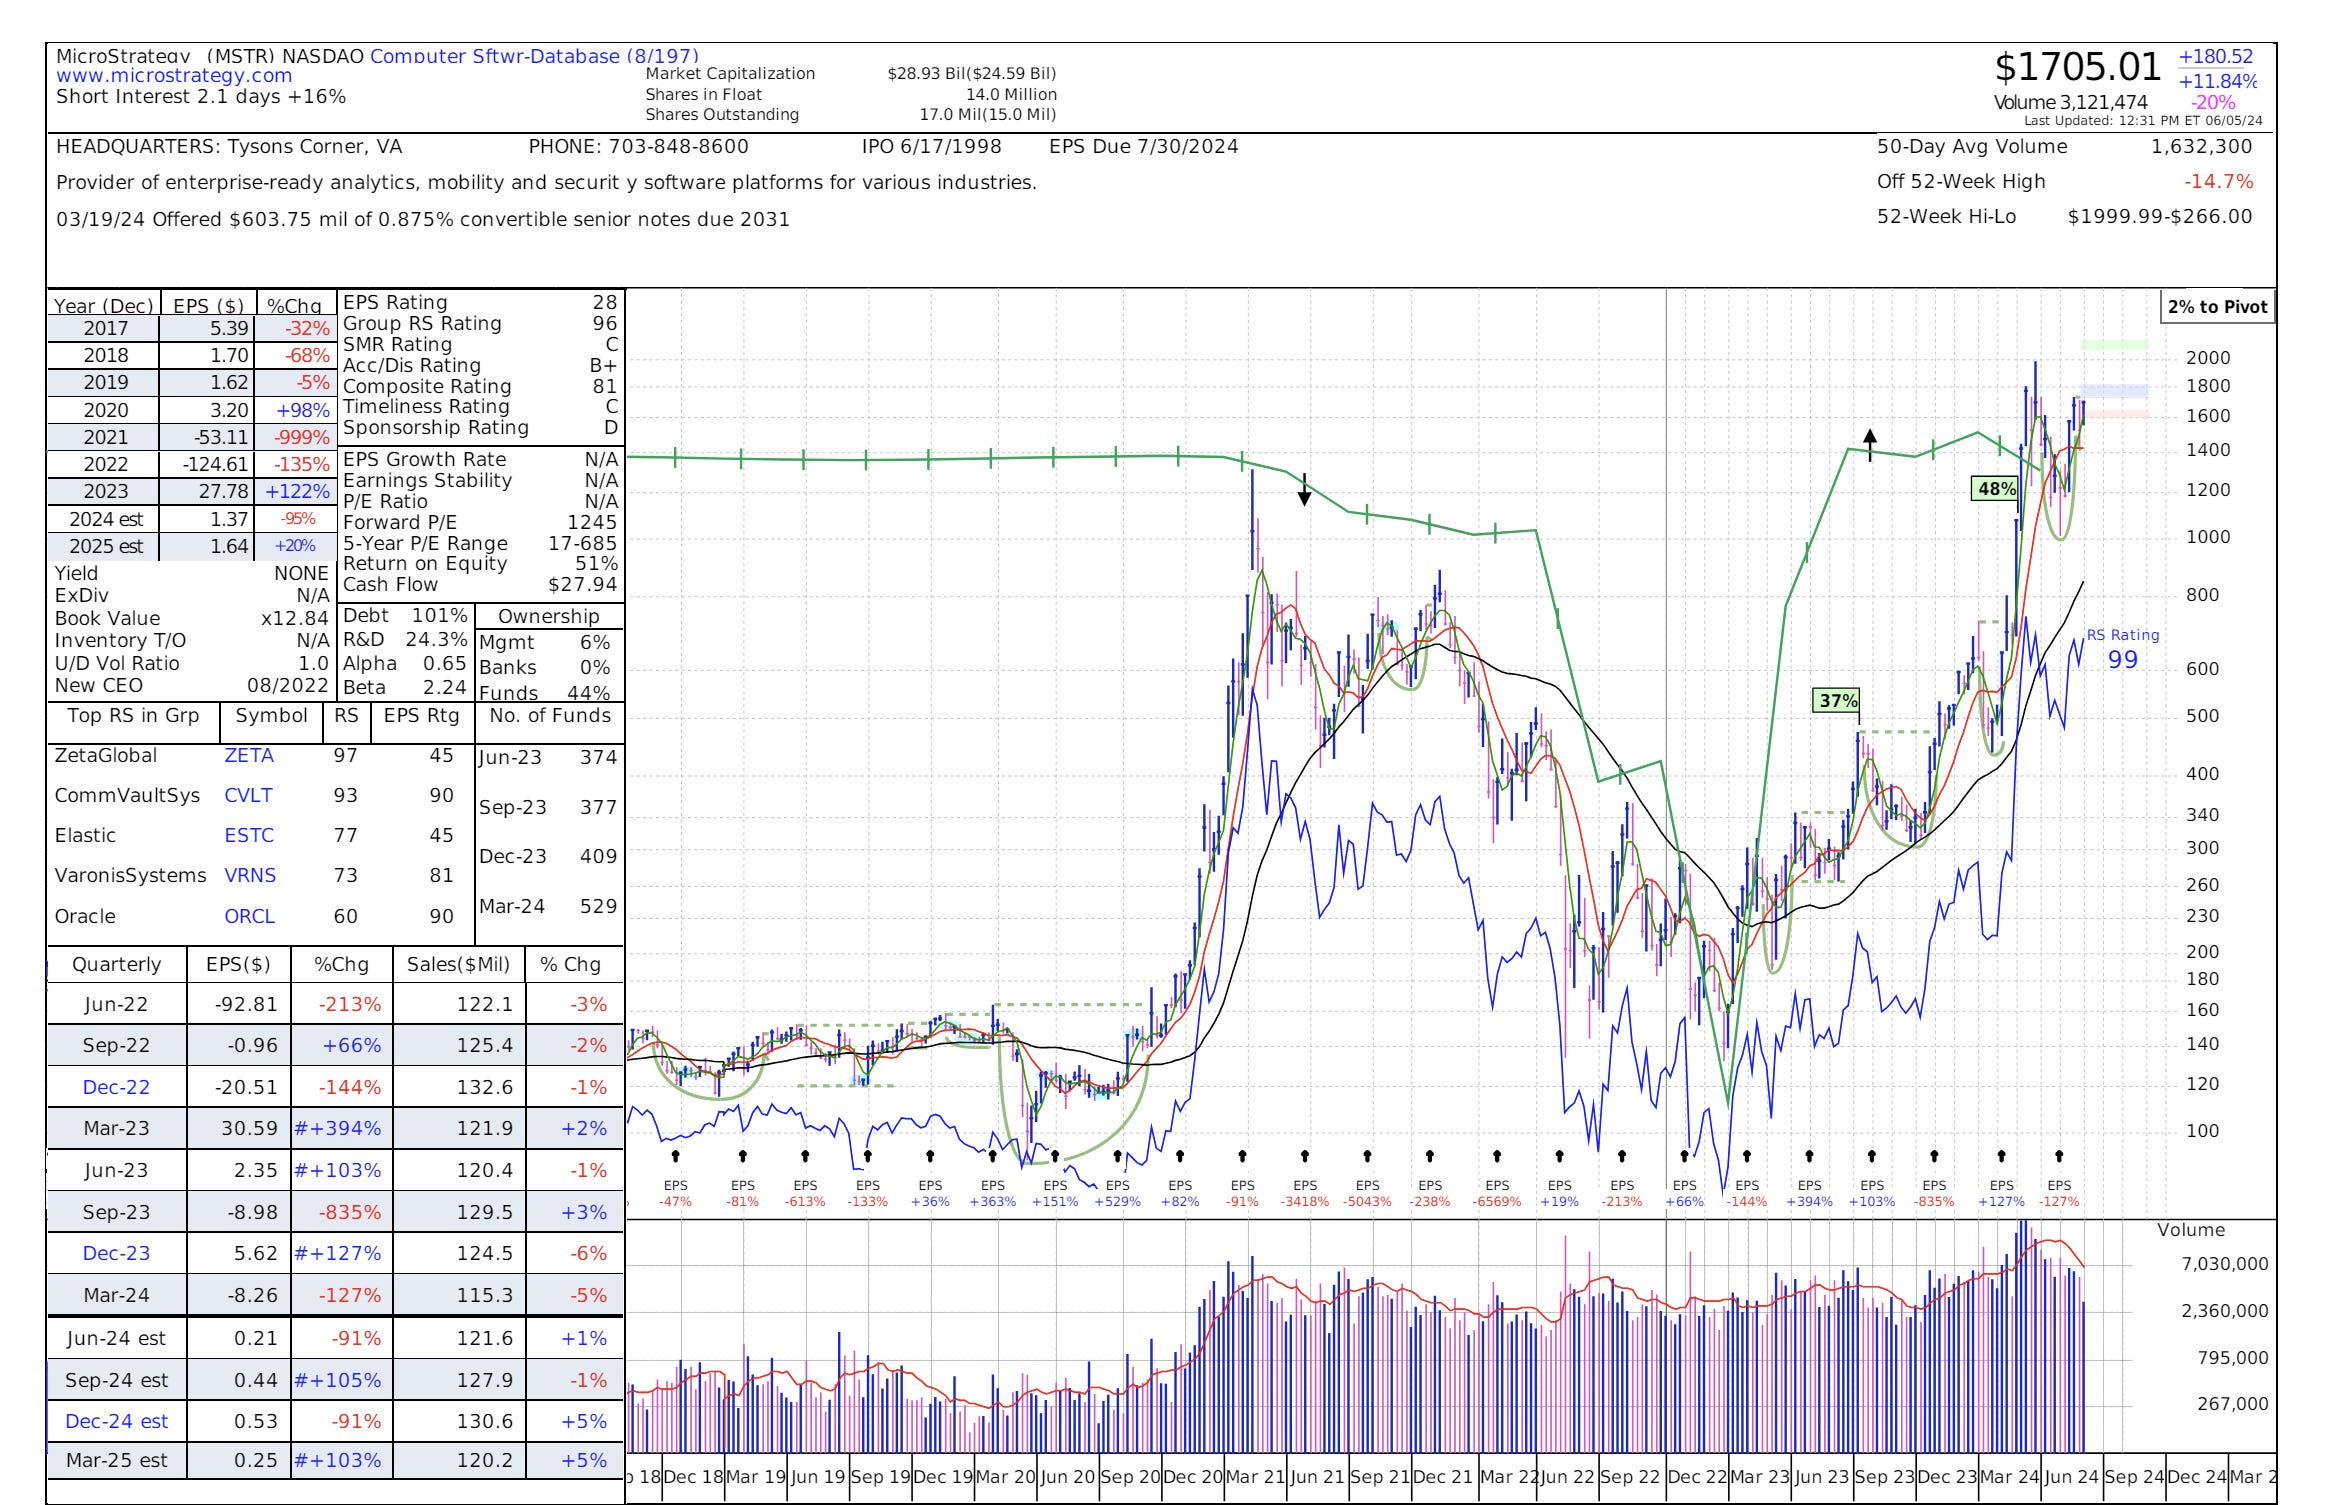Click the 37% gain label on the chart
Viewport: 2346px width, 1505px height.
(x=1838, y=701)
